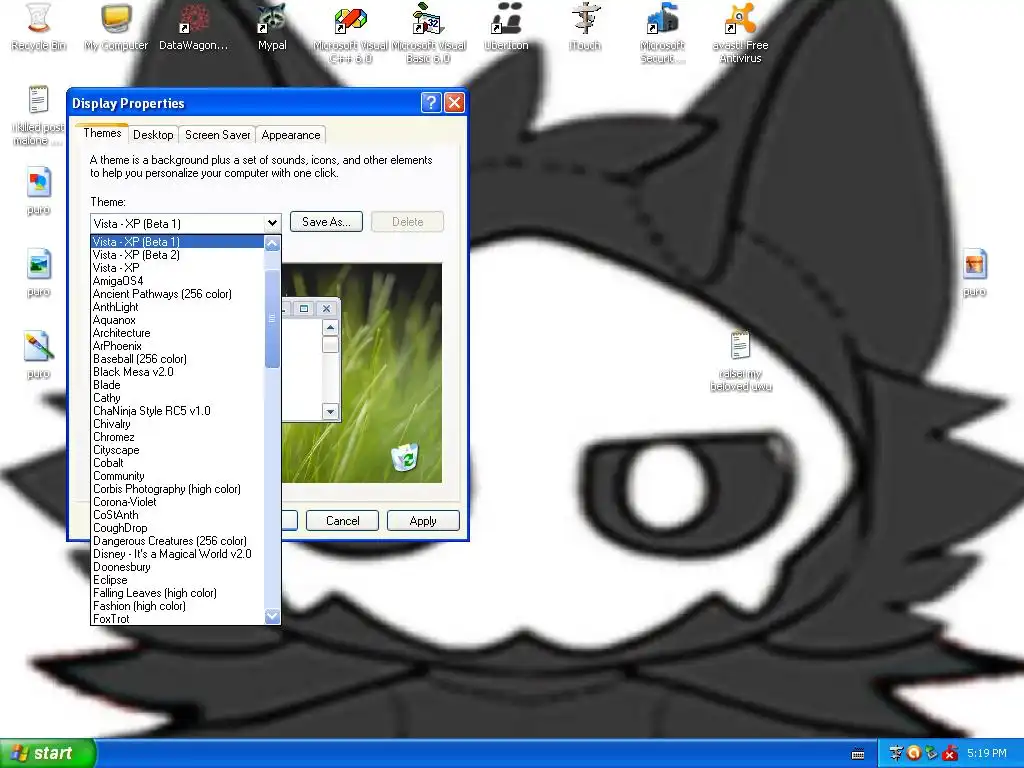Select the Ubericon desktop shortcut

tap(506, 18)
